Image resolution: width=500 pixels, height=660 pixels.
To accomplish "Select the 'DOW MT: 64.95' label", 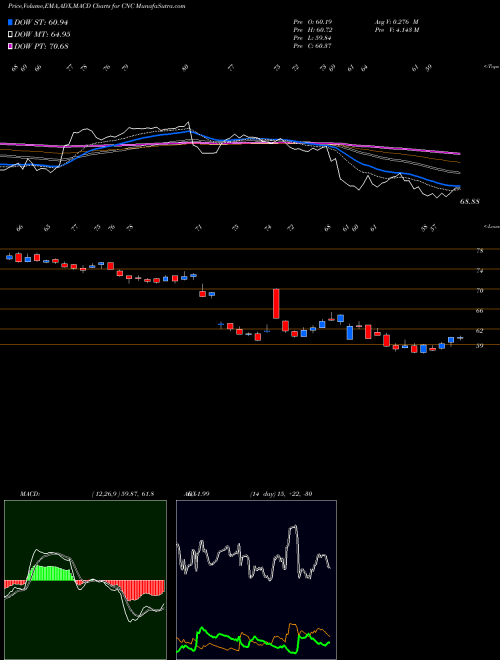I will (42, 35).
